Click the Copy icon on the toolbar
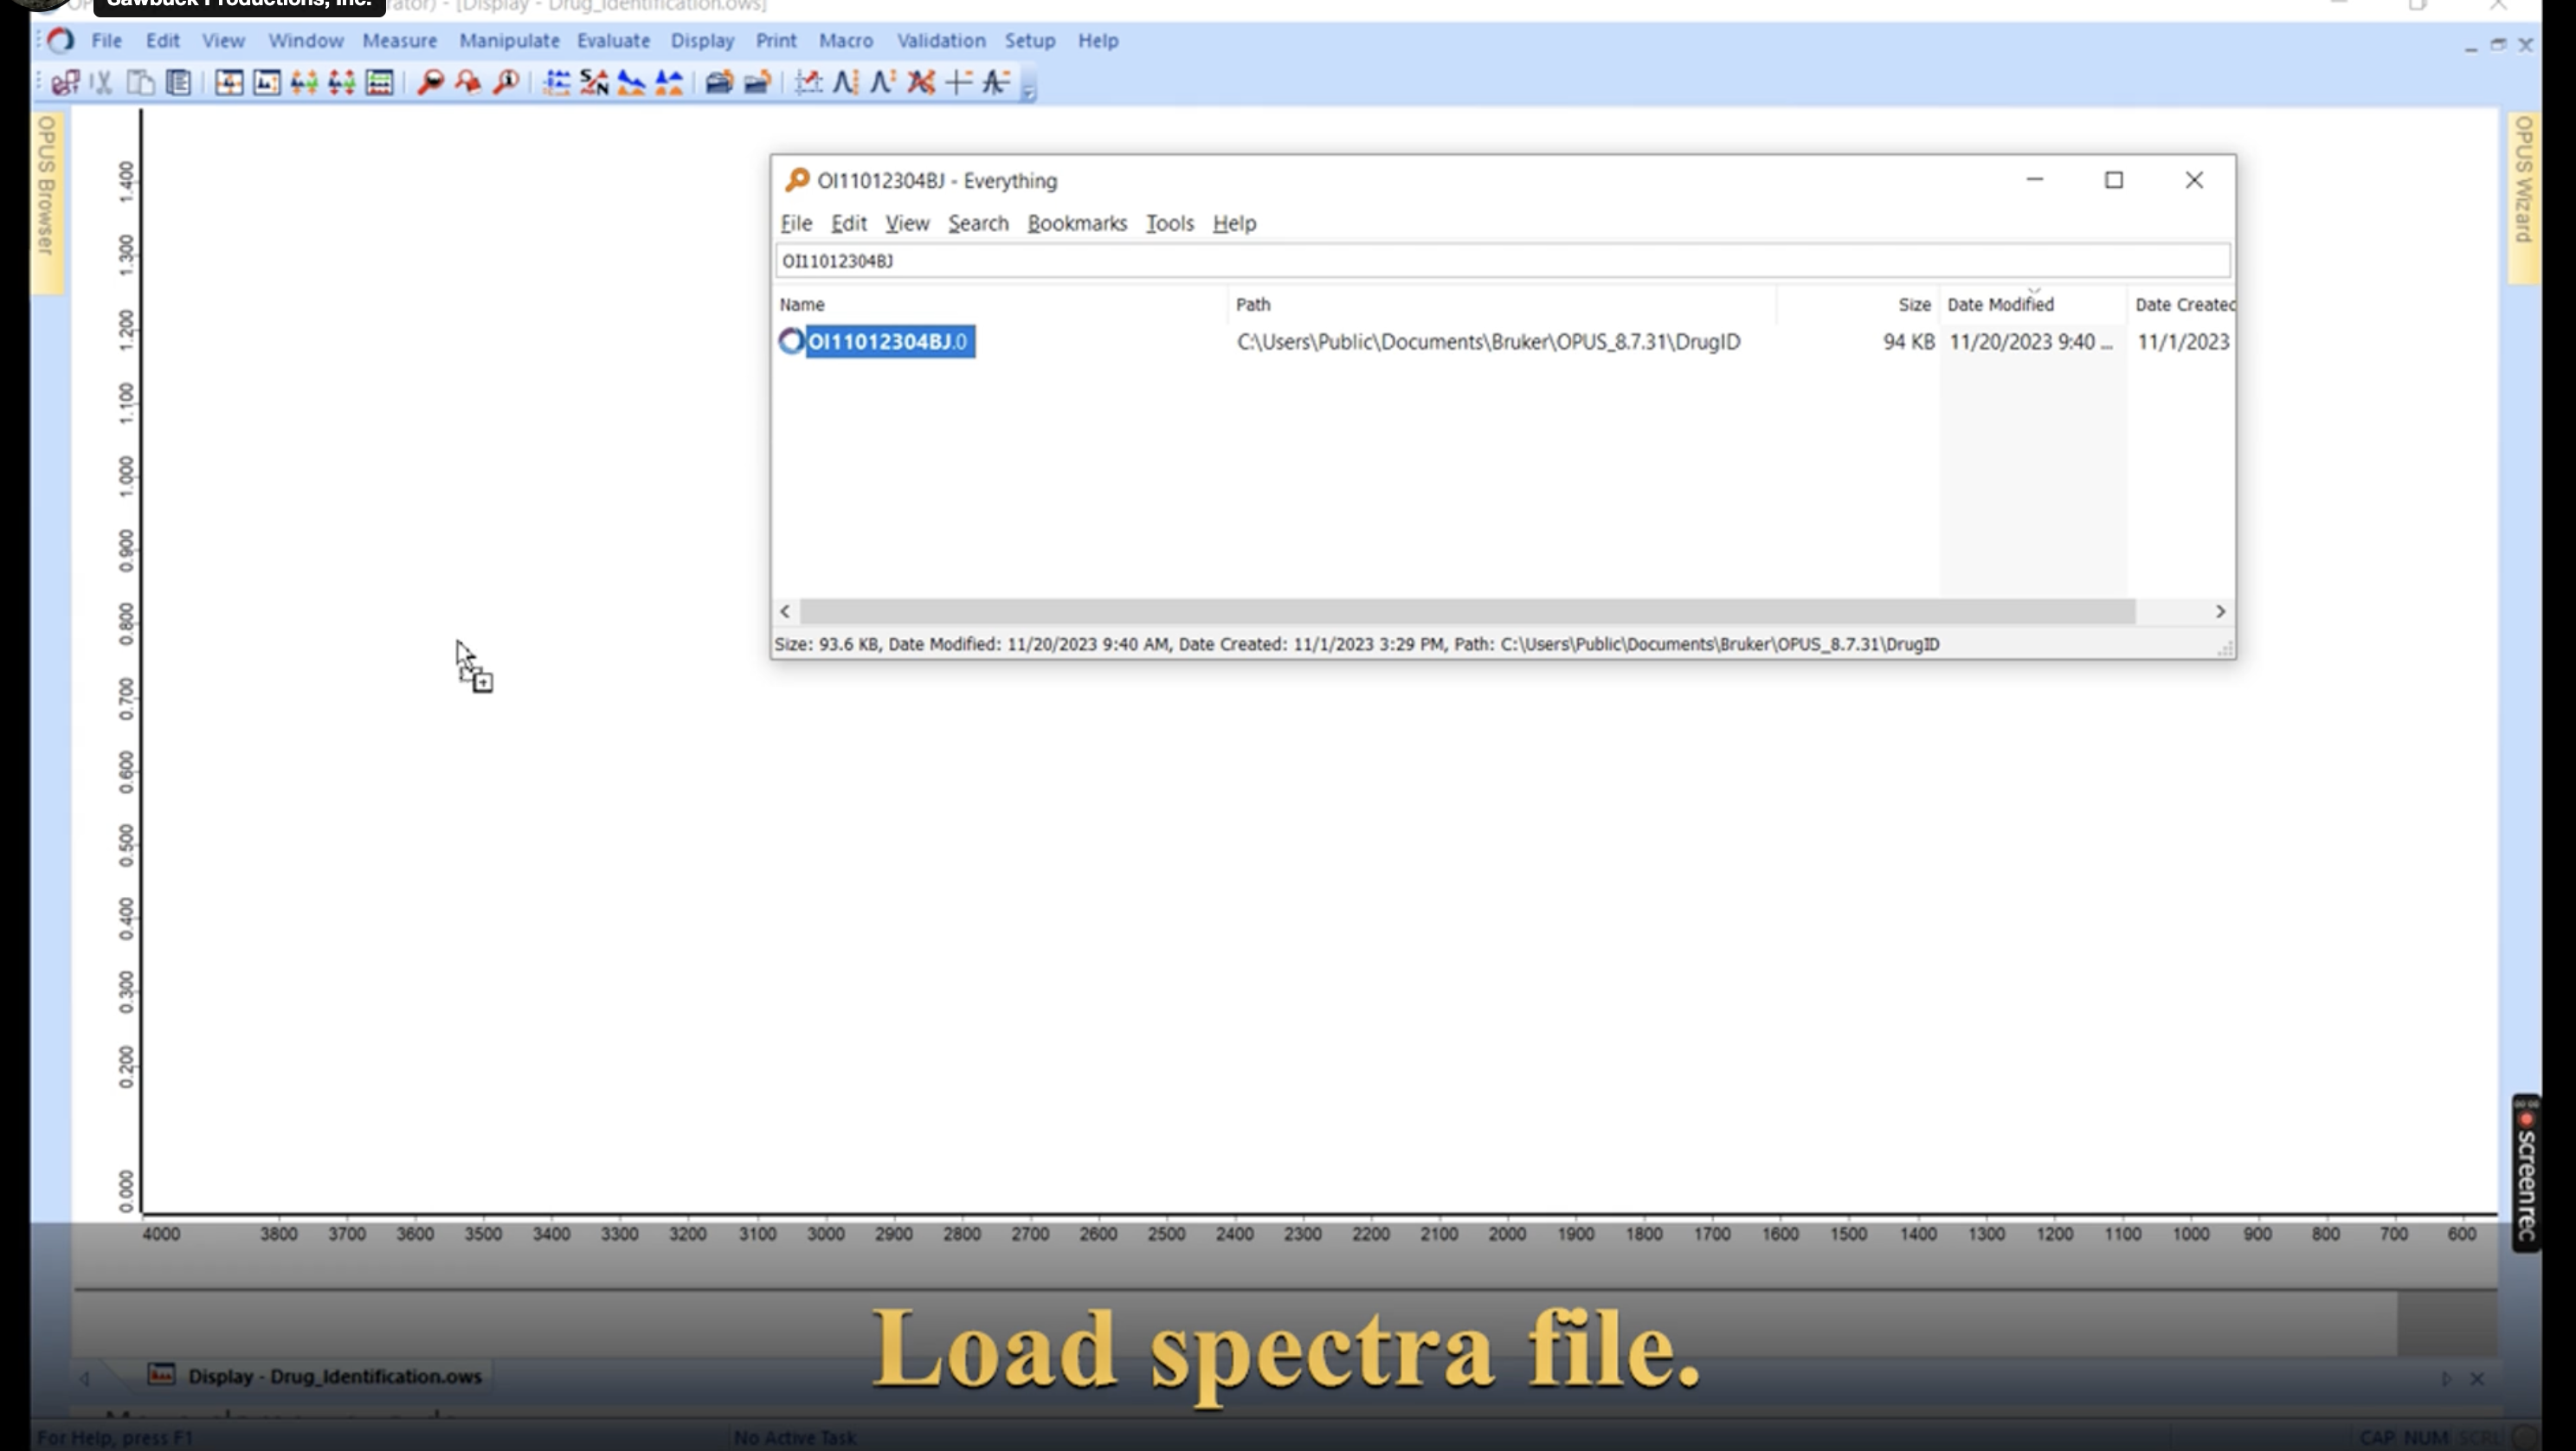 tap(139, 84)
